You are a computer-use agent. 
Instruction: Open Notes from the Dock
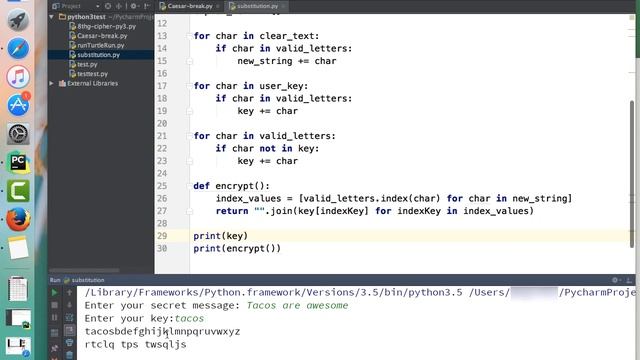[18, 247]
